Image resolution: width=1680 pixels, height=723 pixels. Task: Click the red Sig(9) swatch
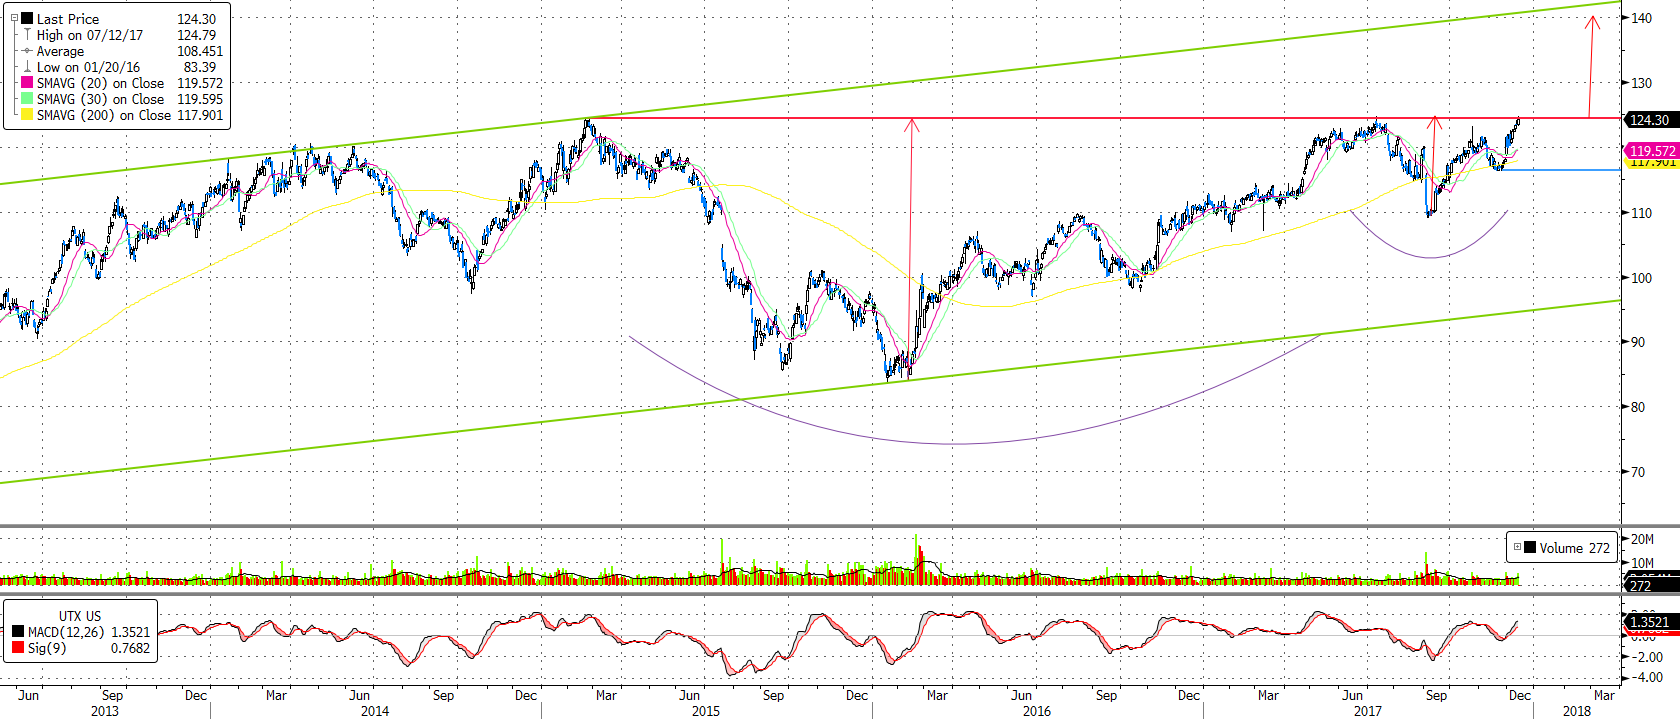click(18, 648)
